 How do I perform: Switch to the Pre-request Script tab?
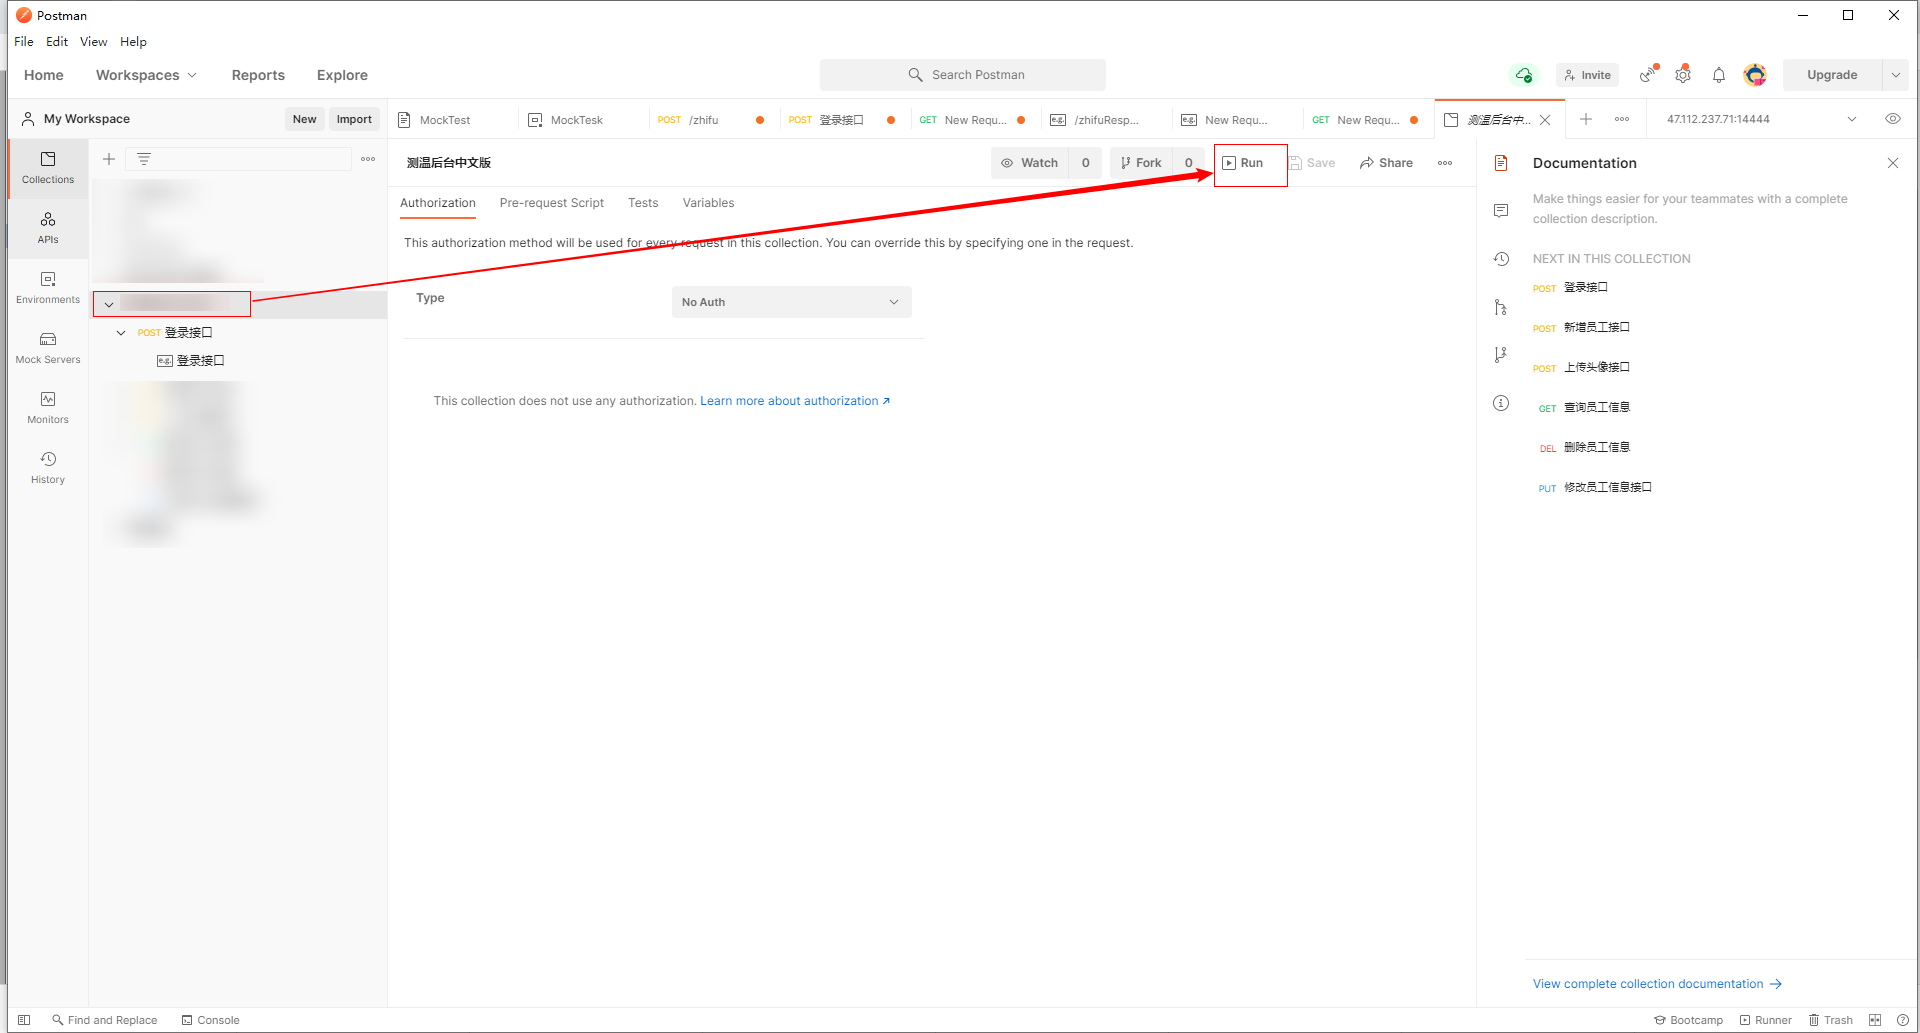click(552, 203)
